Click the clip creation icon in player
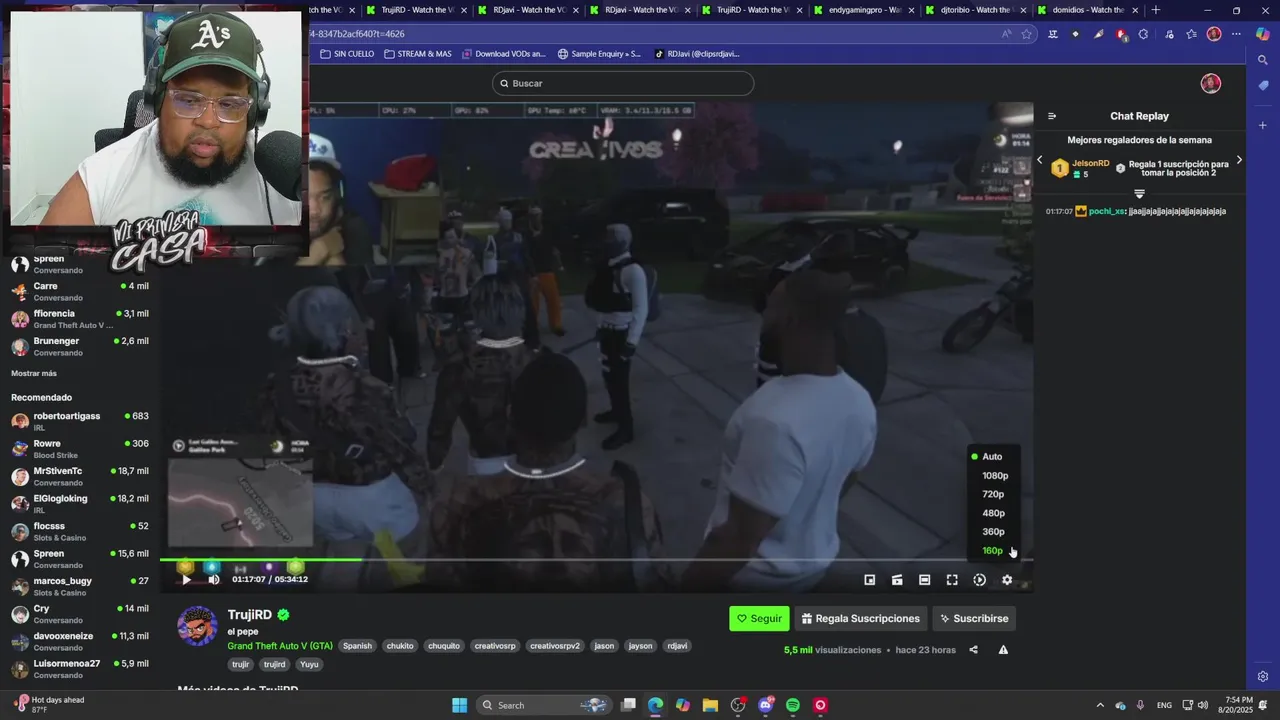The width and height of the screenshot is (1280, 720). pyautogui.click(x=897, y=580)
